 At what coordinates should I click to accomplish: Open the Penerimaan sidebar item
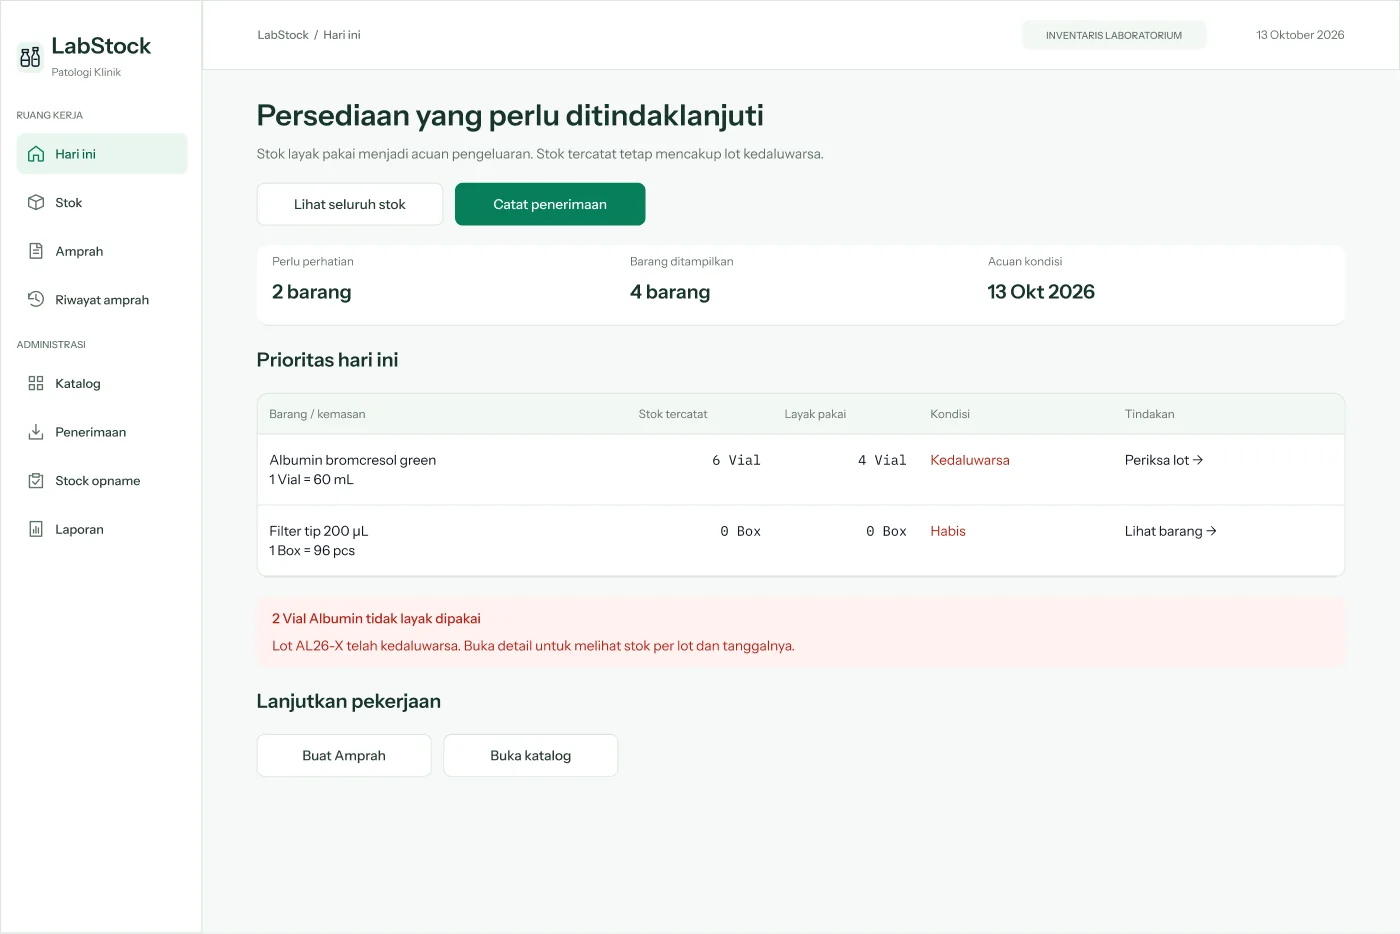[102, 432]
